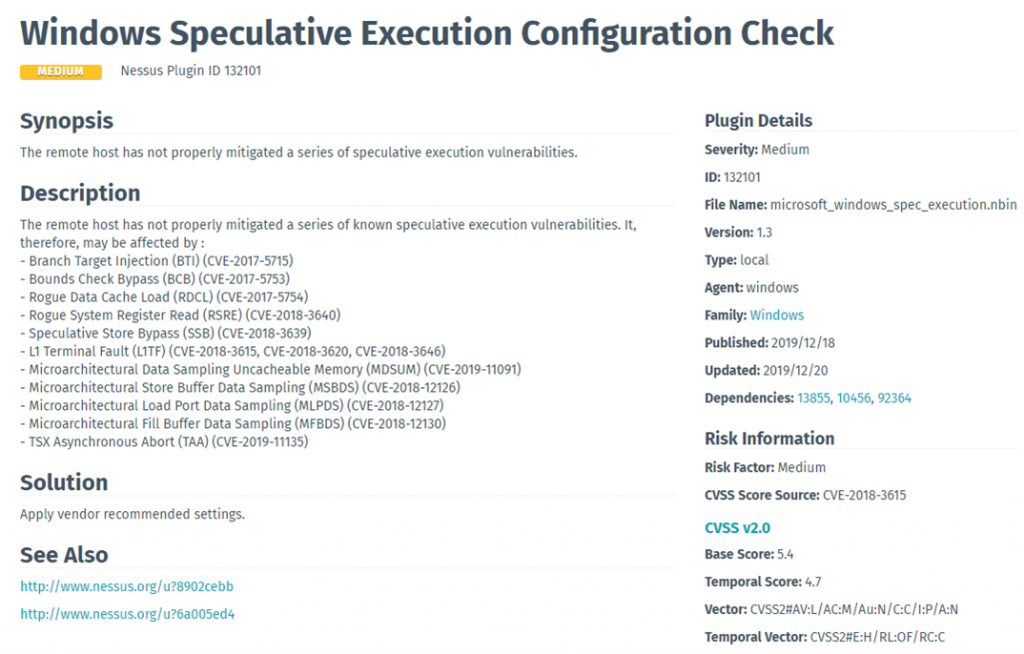The height and width of the screenshot is (654, 1024).
Task: Open dependency plugin 13855
Action: click(x=813, y=398)
